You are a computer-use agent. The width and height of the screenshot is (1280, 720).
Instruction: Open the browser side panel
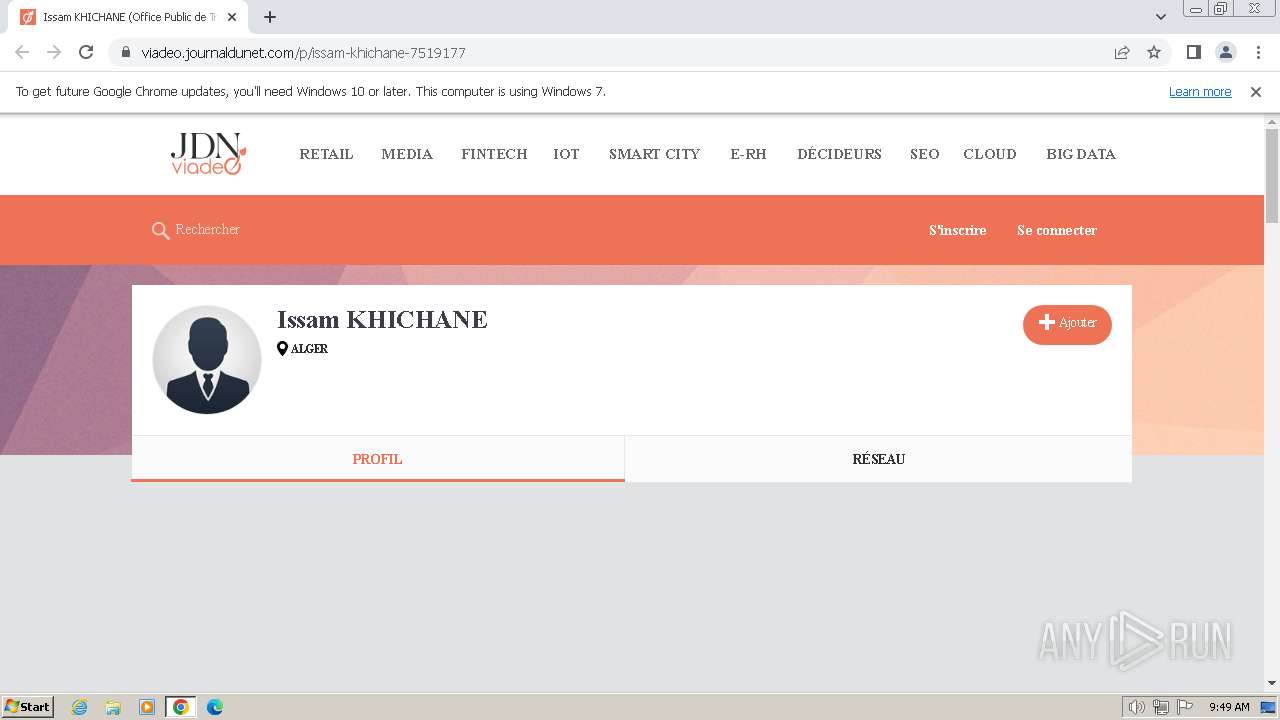pyautogui.click(x=1193, y=52)
